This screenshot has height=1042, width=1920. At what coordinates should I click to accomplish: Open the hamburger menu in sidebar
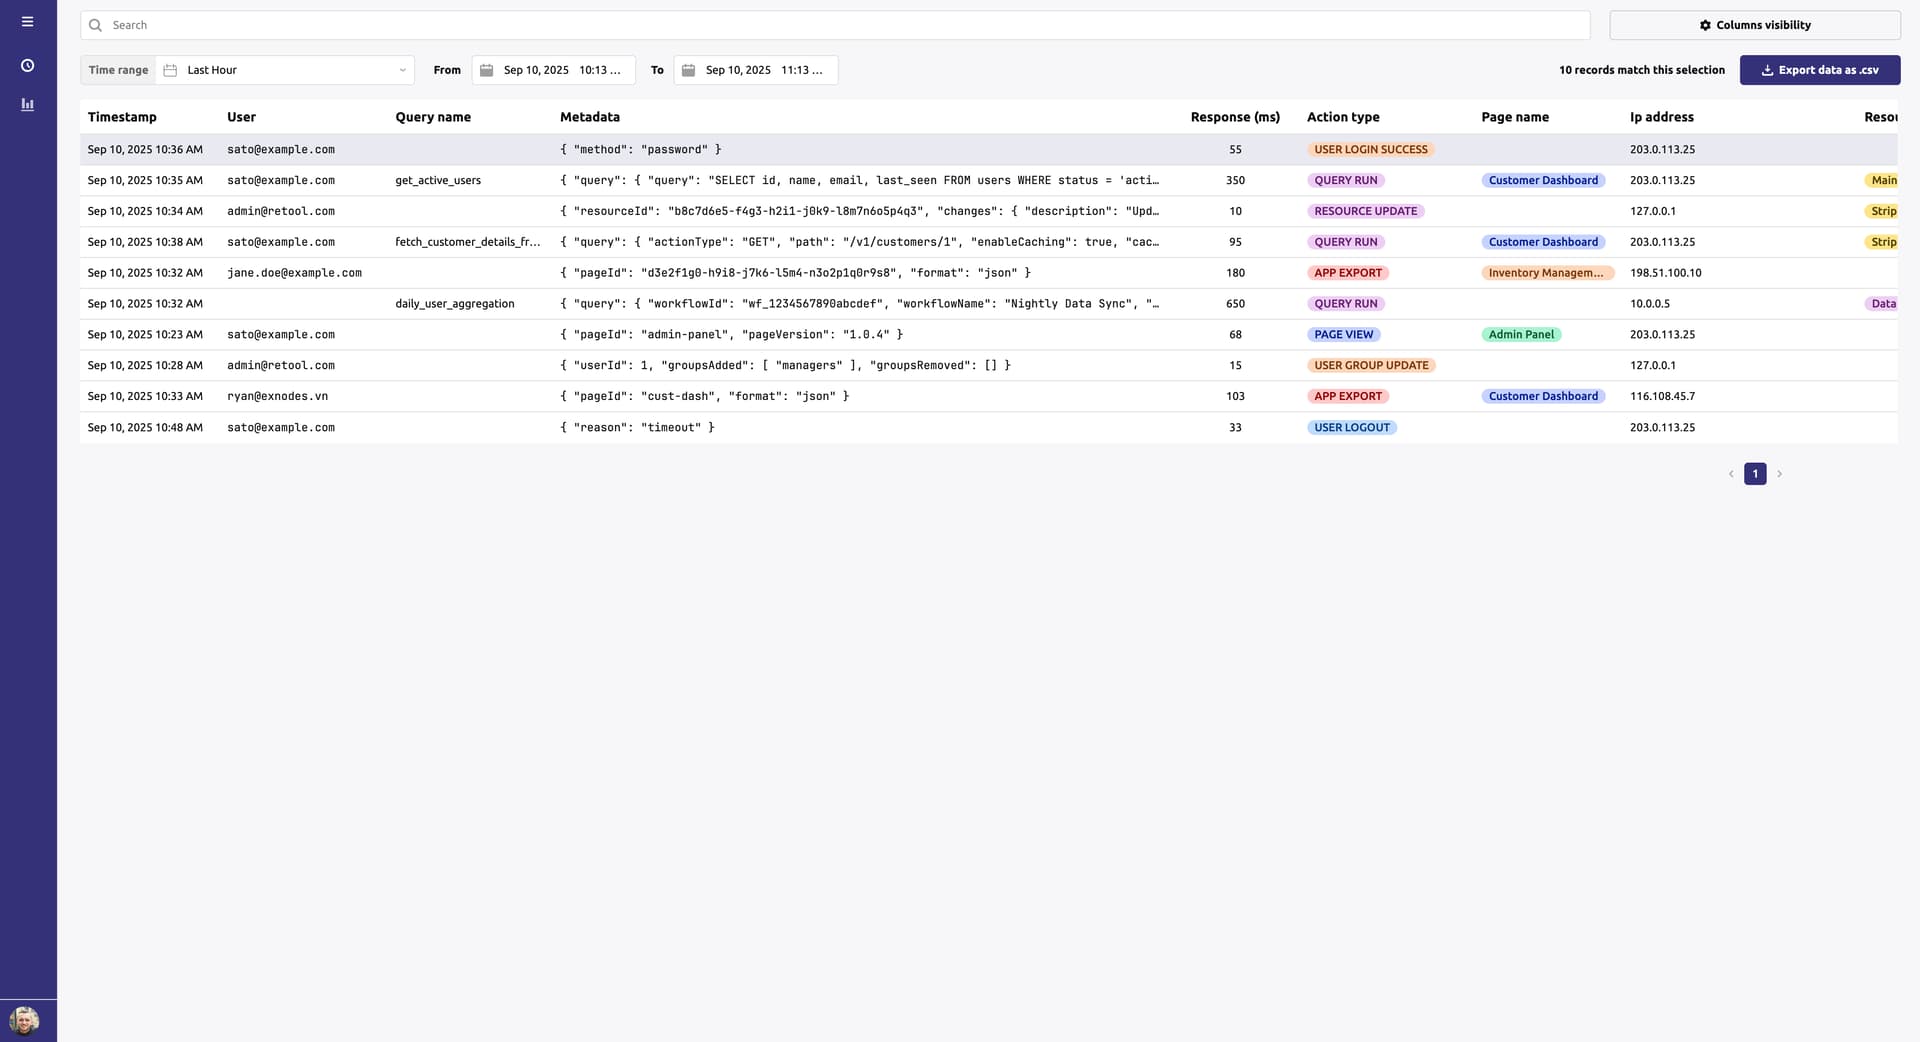(27, 22)
